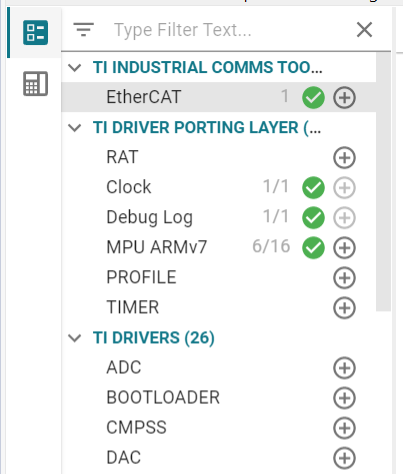Select the TIMER module
403x474 pixels.
pos(133,307)
